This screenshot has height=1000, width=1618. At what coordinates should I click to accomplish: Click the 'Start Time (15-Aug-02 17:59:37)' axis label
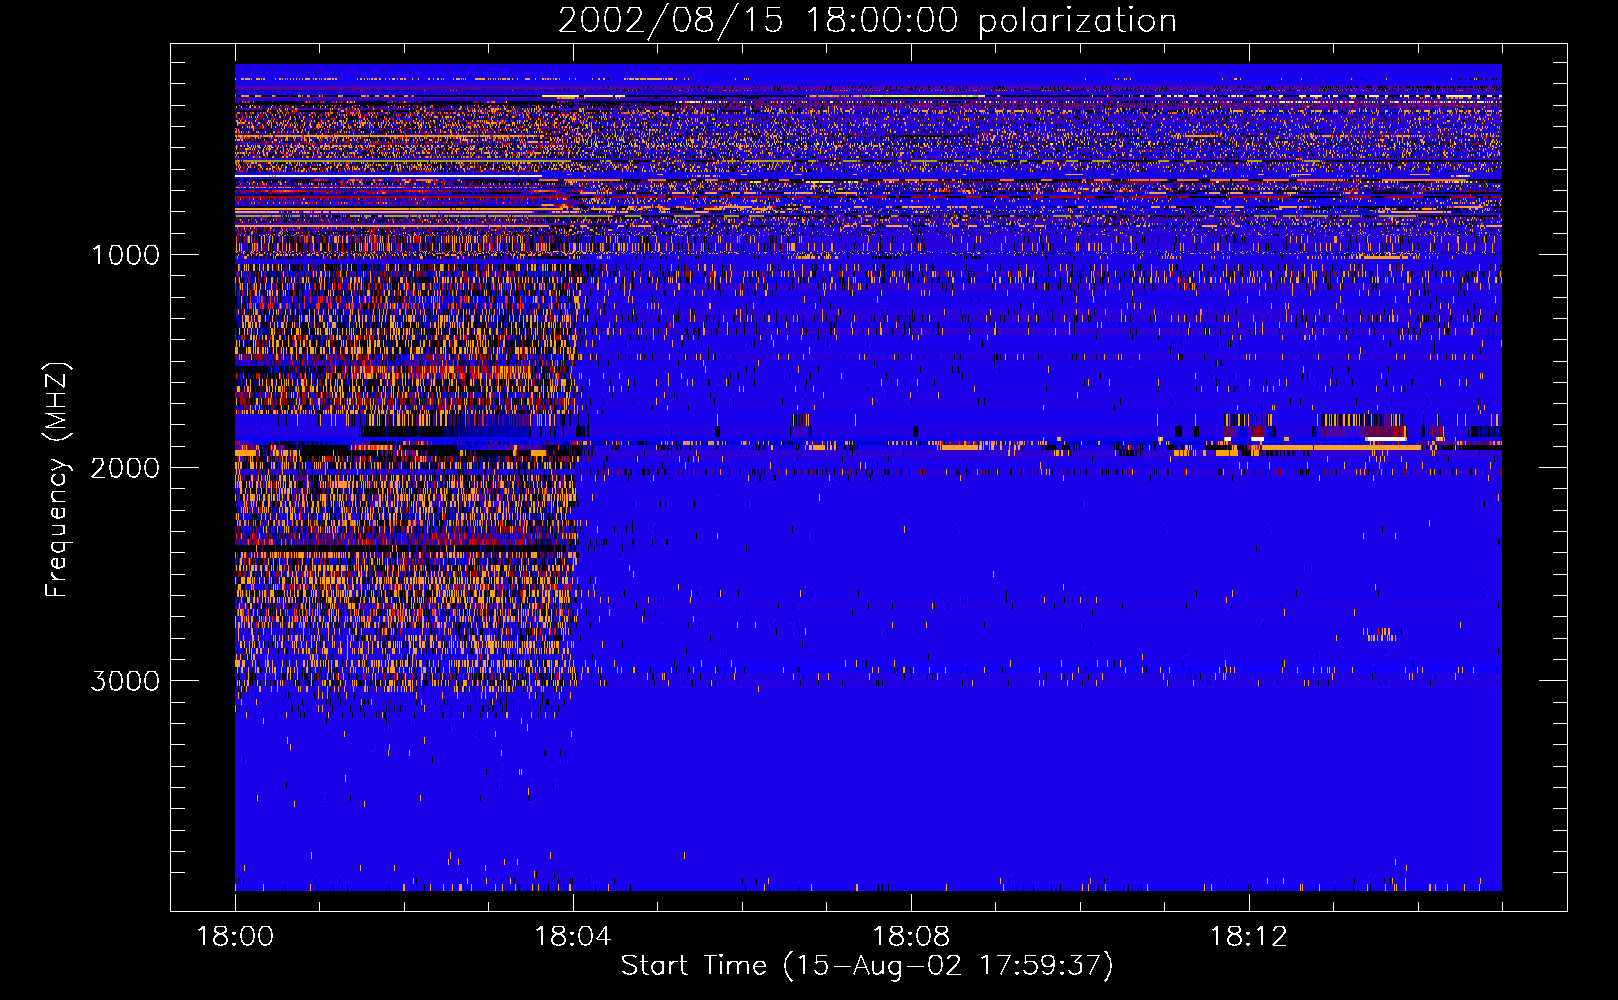[x=867, y=966]
